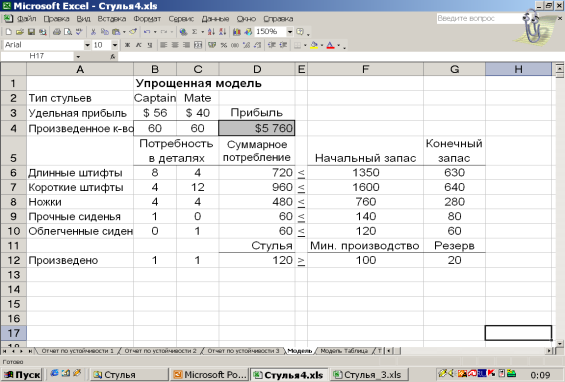Select cell with value 1350
Image resolution: width=565 pixels, height=382 pixels.
[x=365, y=173]
